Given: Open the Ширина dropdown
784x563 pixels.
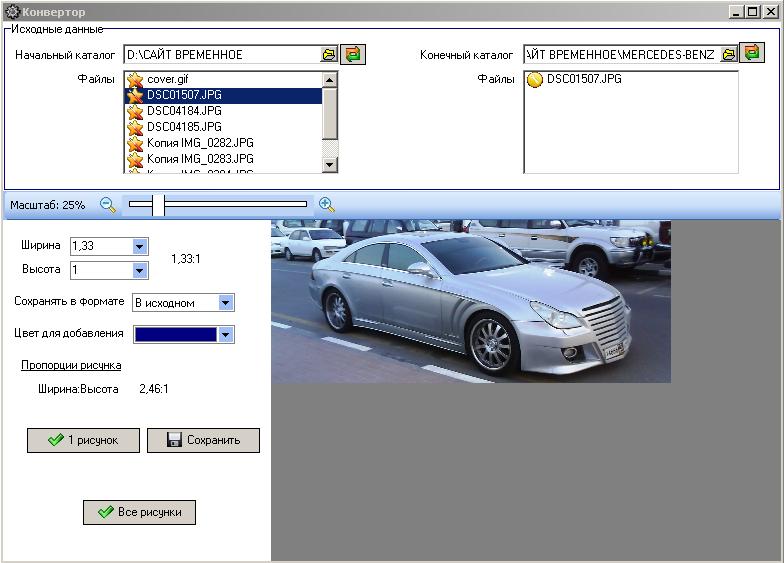Looking at the screenshot, I should [x=140, y=246].
